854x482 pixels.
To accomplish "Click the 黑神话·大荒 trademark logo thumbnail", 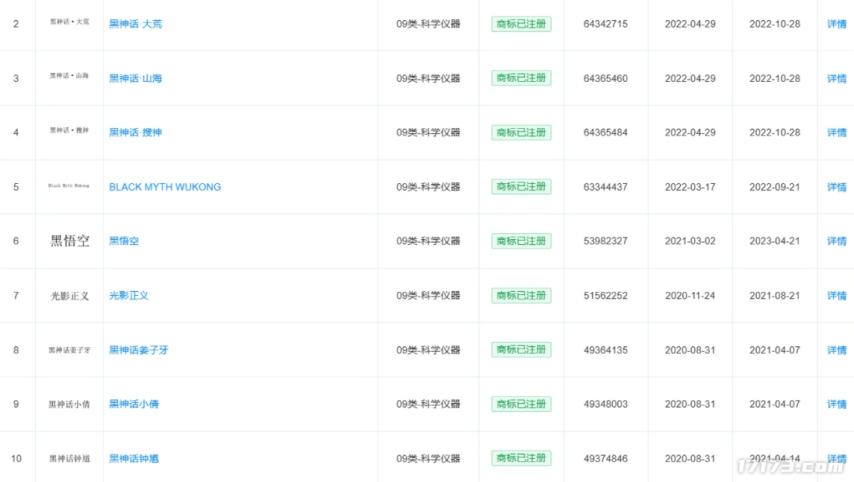I will (x=69, y=22).
